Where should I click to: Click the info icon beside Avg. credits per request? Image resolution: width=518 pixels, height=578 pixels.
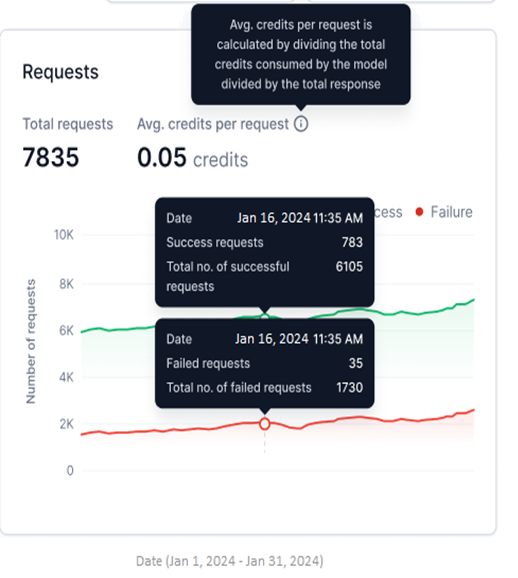[301, 124]
